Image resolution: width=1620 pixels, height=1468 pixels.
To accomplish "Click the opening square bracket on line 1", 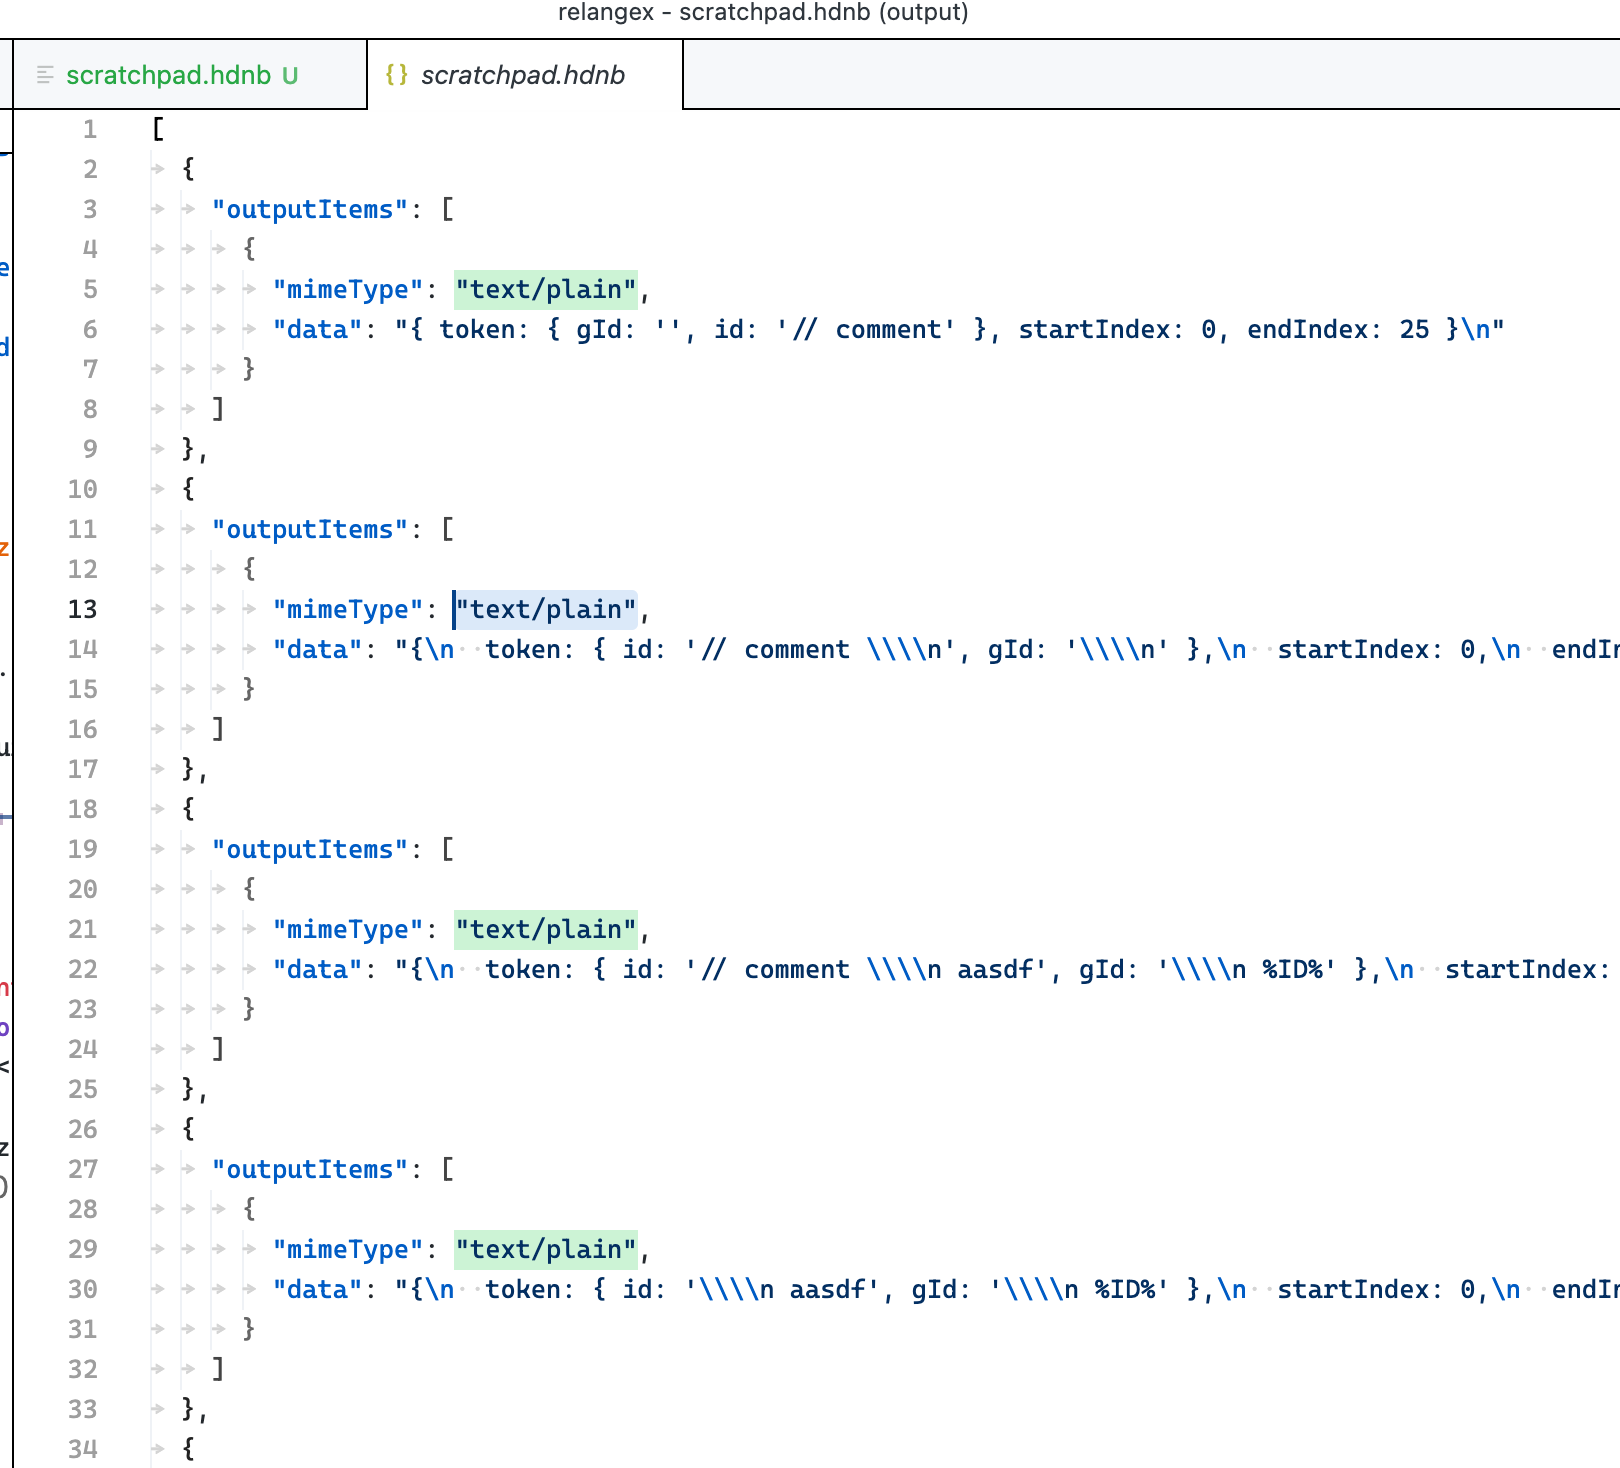I will coord(157,129).
